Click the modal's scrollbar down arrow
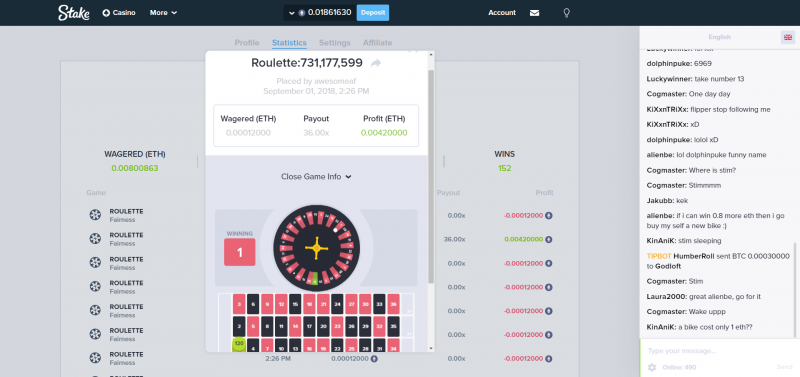This screenshot has width=800, height=377. [432, 348]
